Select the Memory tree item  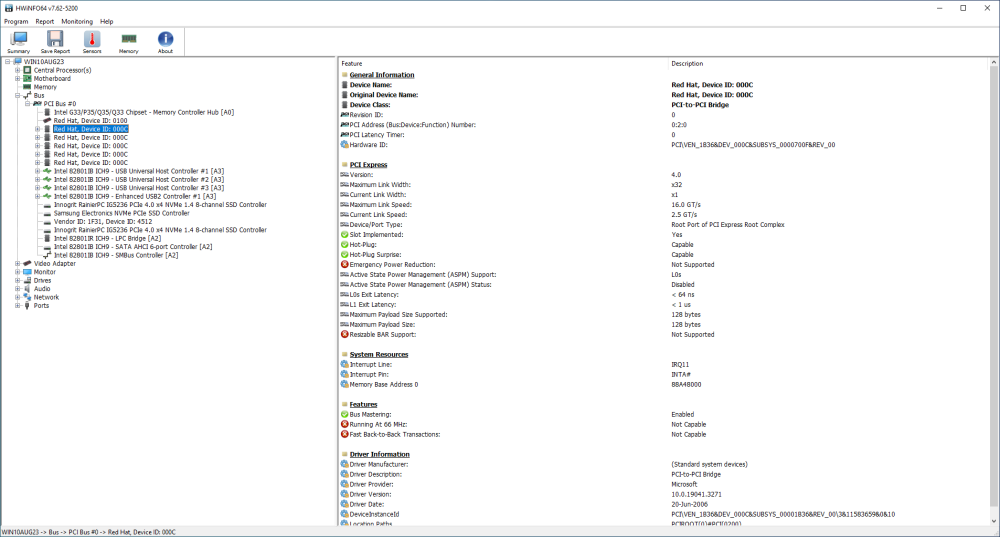[x=45, y=87]
